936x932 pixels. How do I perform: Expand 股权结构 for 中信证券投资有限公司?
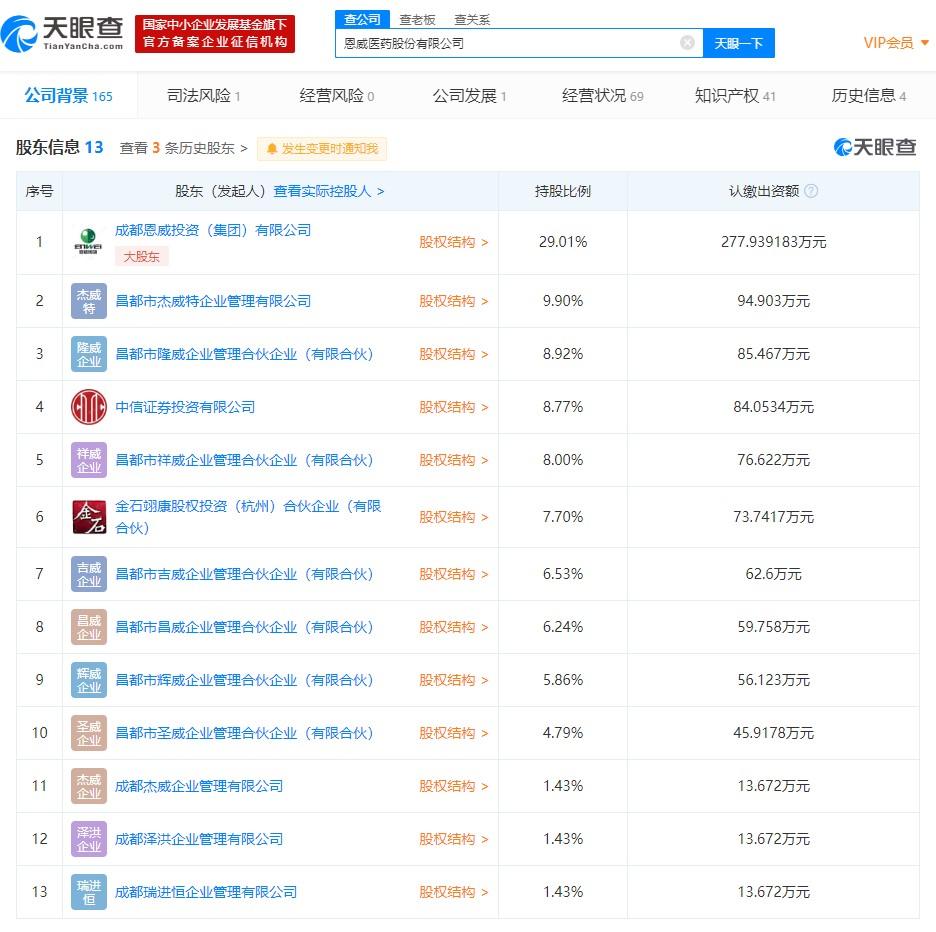(x=453, y=407)
